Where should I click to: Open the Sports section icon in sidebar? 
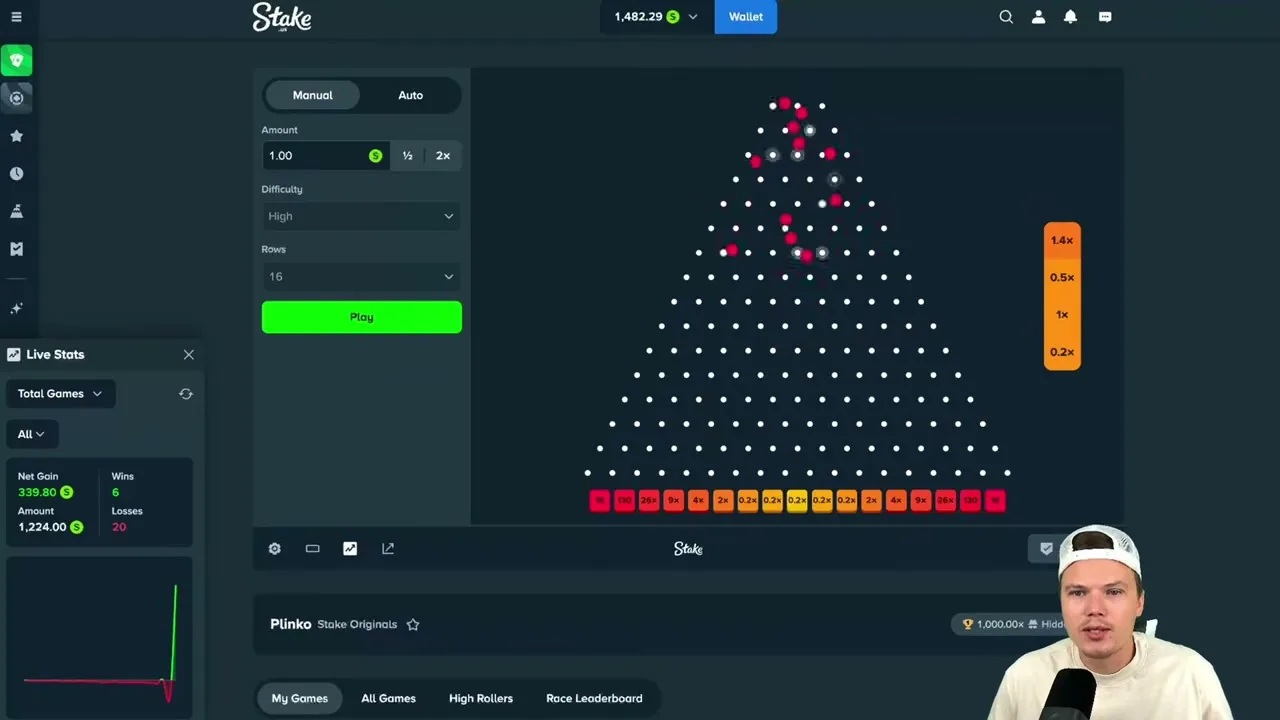pyautogui.click(x=16, y=98)
